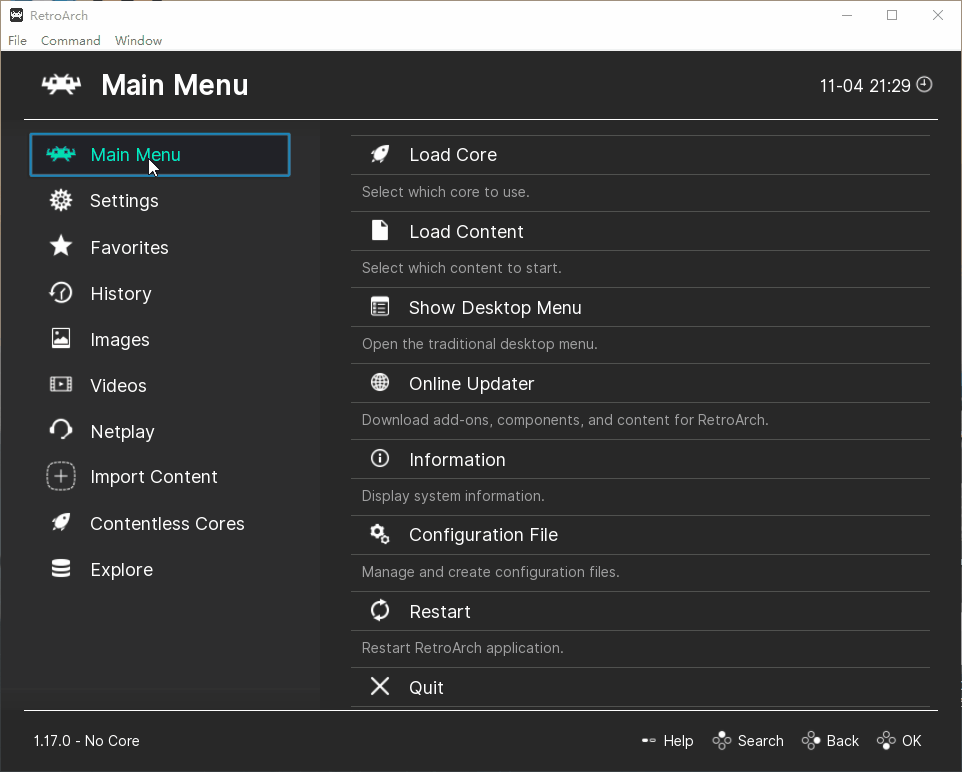The height and width of the screenshot is (772, 962).
Task: Click the Information circle icon
Action: click(x=380, y=458)
